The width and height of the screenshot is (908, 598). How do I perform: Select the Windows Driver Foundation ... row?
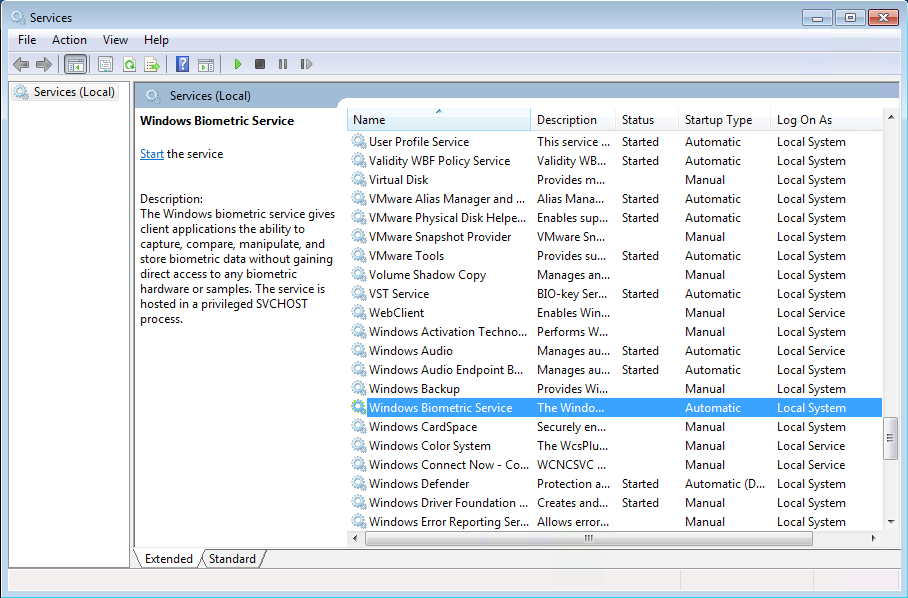(615, 502)
